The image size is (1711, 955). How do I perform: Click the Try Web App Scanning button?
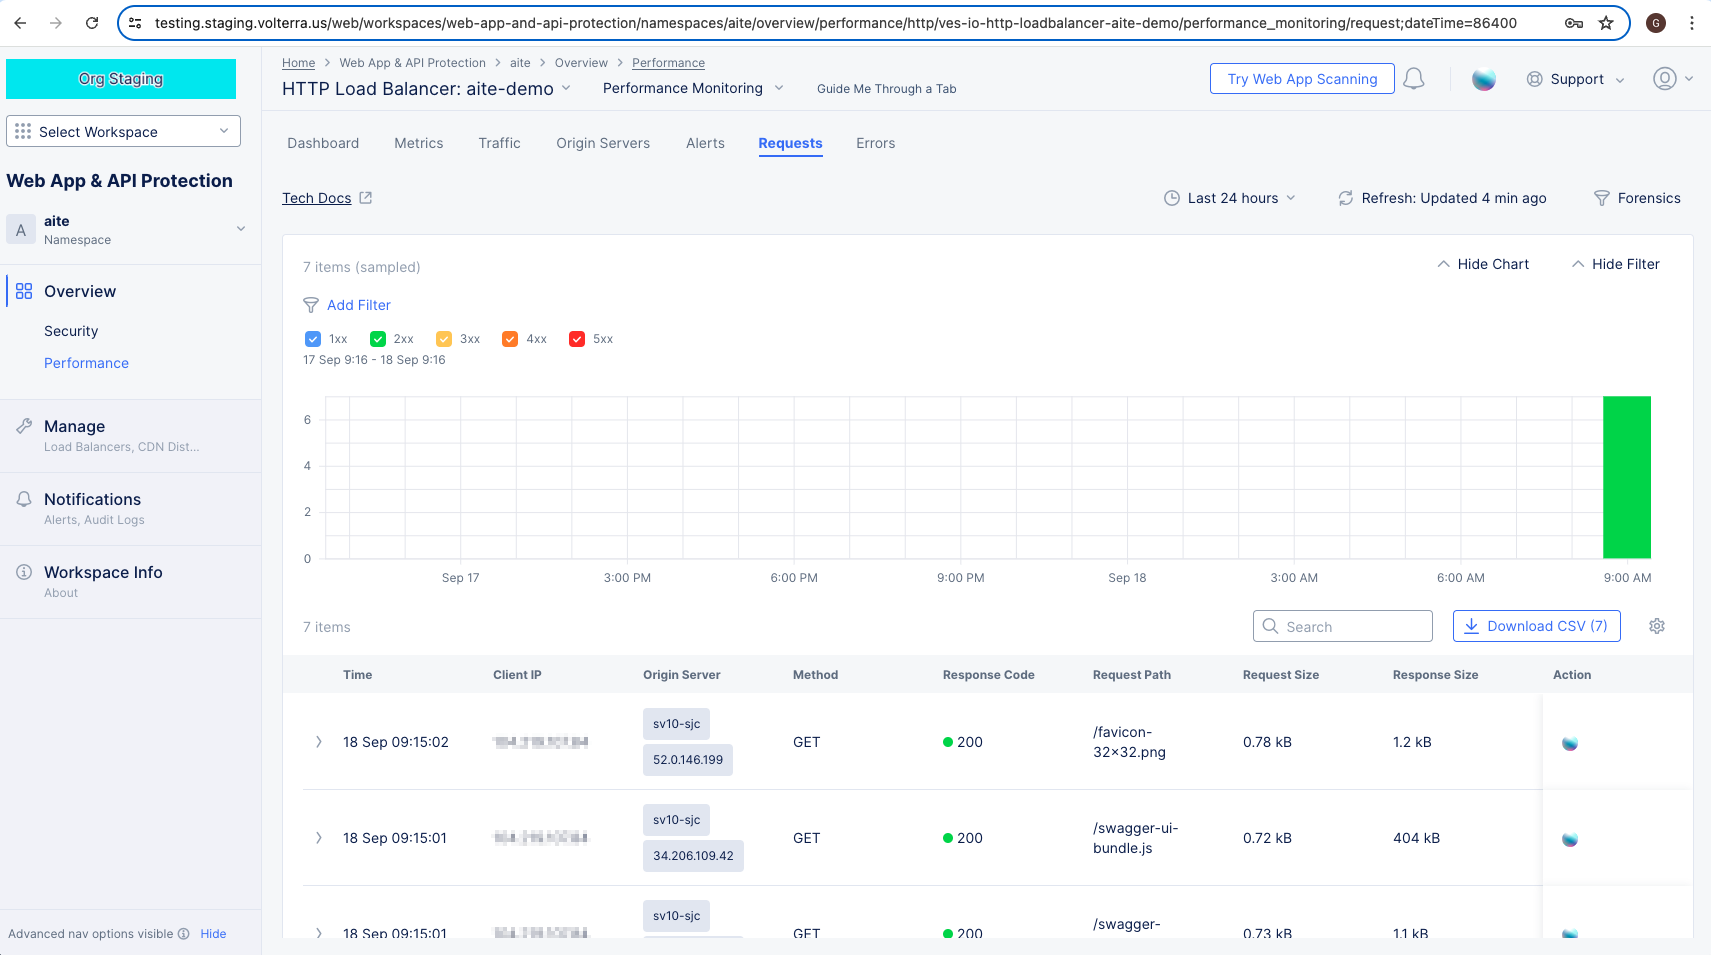click(1301, 78)
